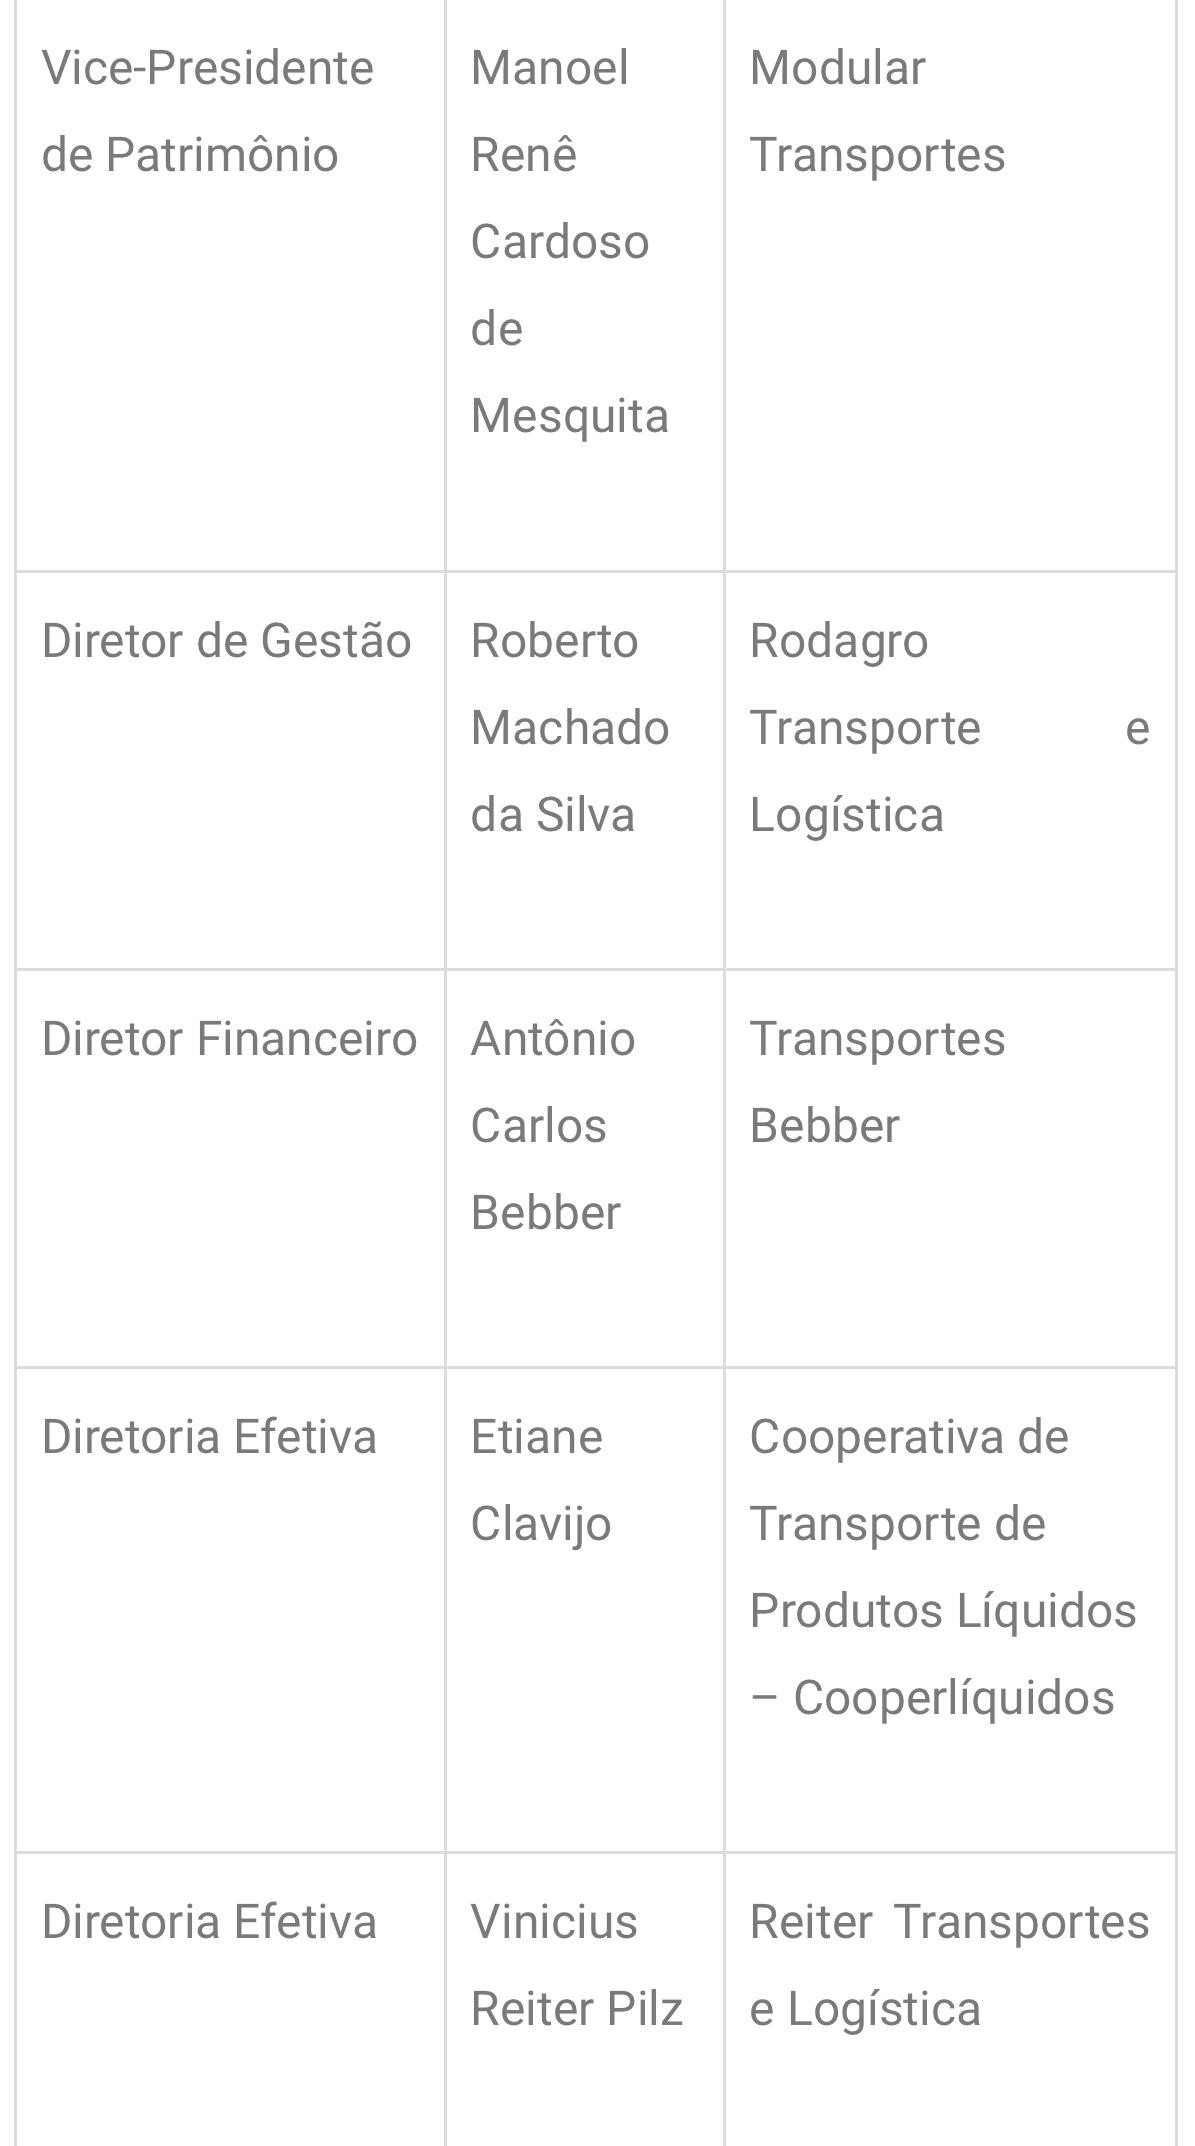The height and width of the screenshot is (2146, 1195).
Task: Select the name Vinicius Reiter Pilz
Action: coord(576,1965)
